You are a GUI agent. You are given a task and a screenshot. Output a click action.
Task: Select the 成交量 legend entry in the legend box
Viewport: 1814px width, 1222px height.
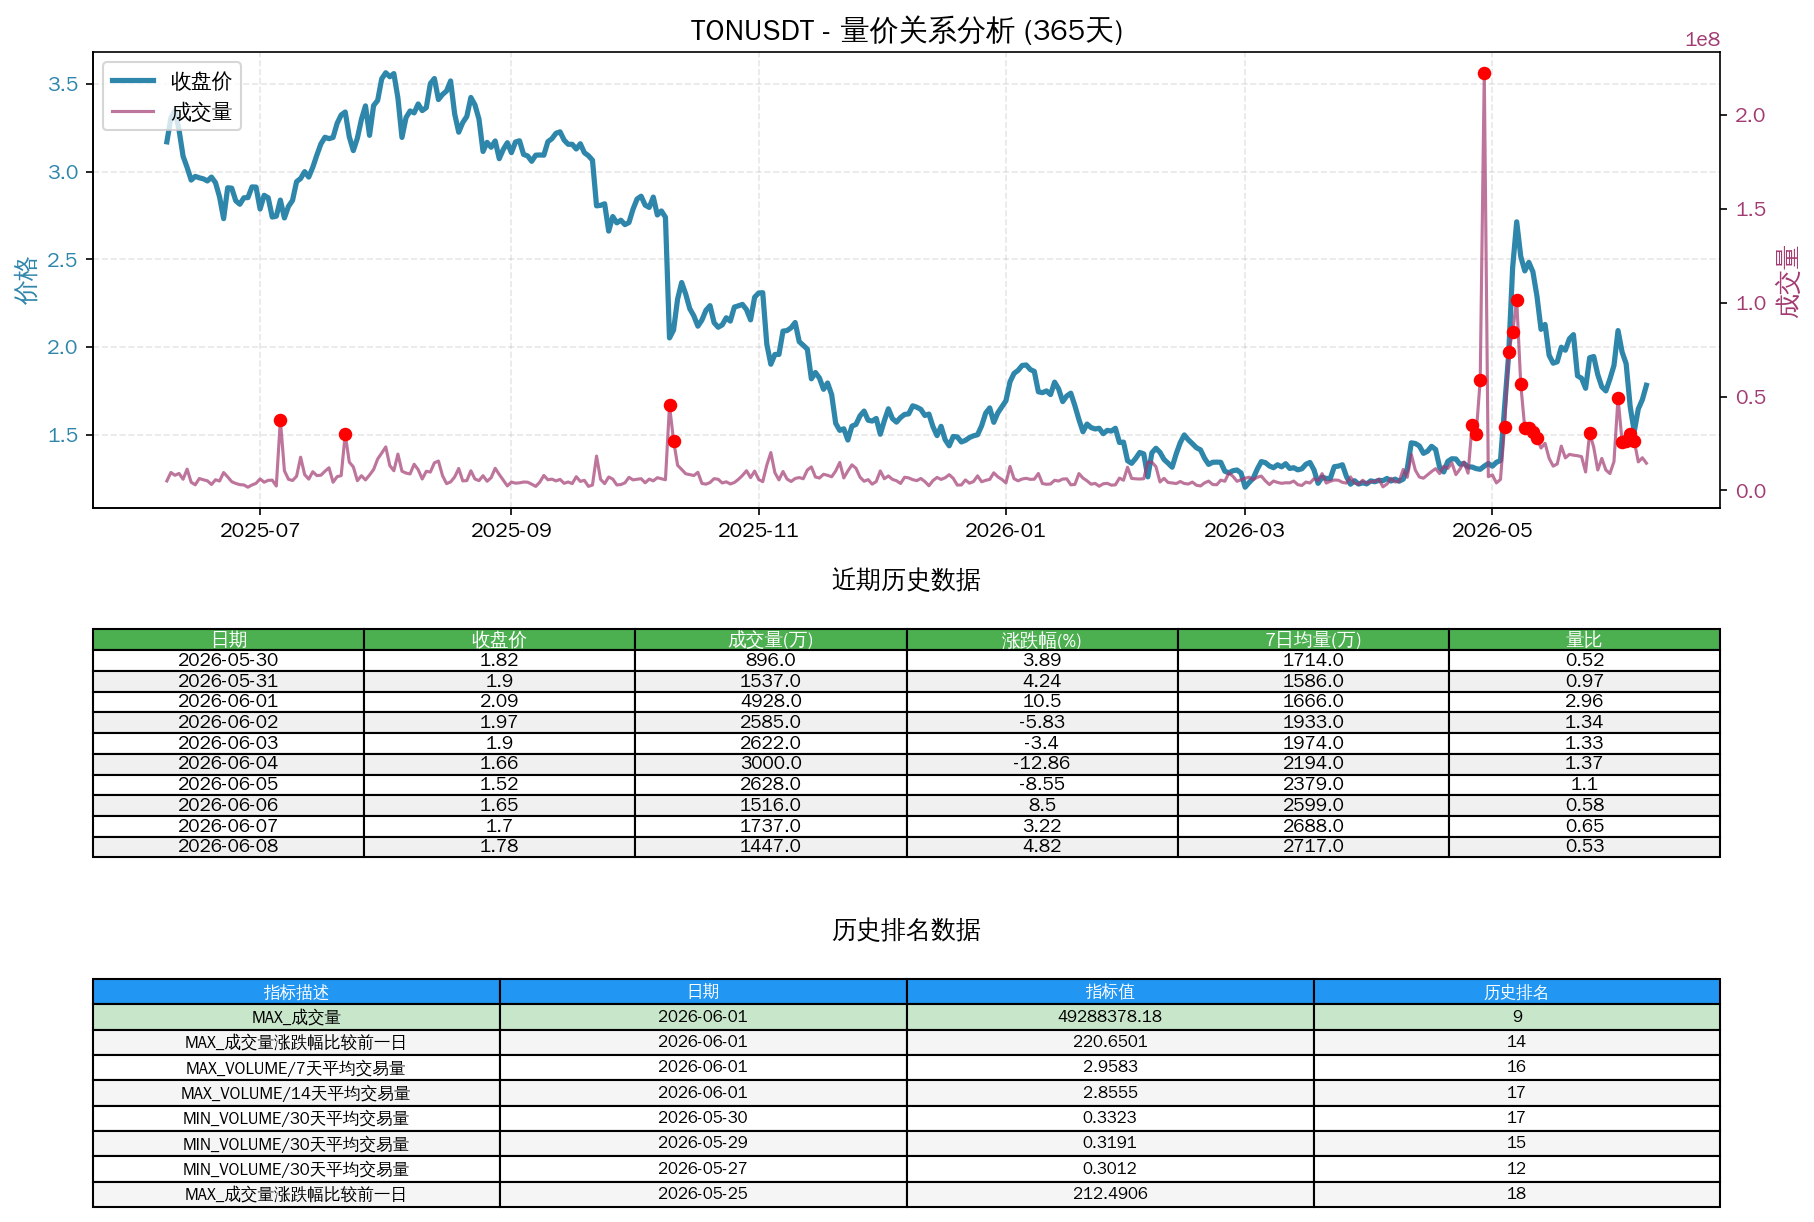click(x=170, y=112)
